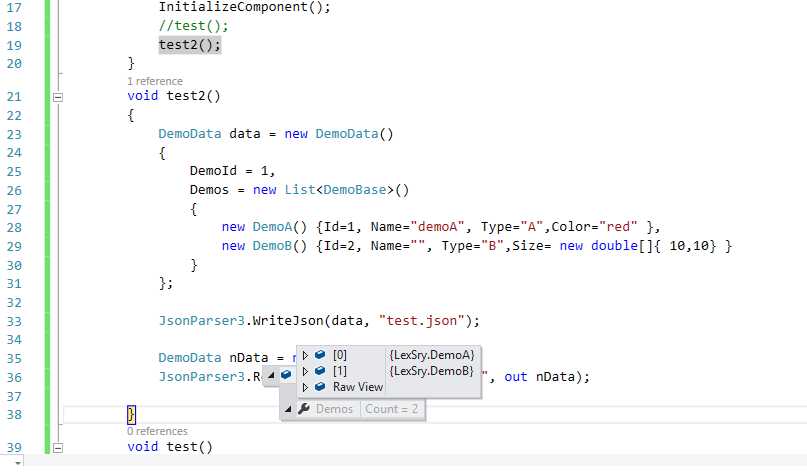Click the test2 method name on line 21

click(186, 96)
